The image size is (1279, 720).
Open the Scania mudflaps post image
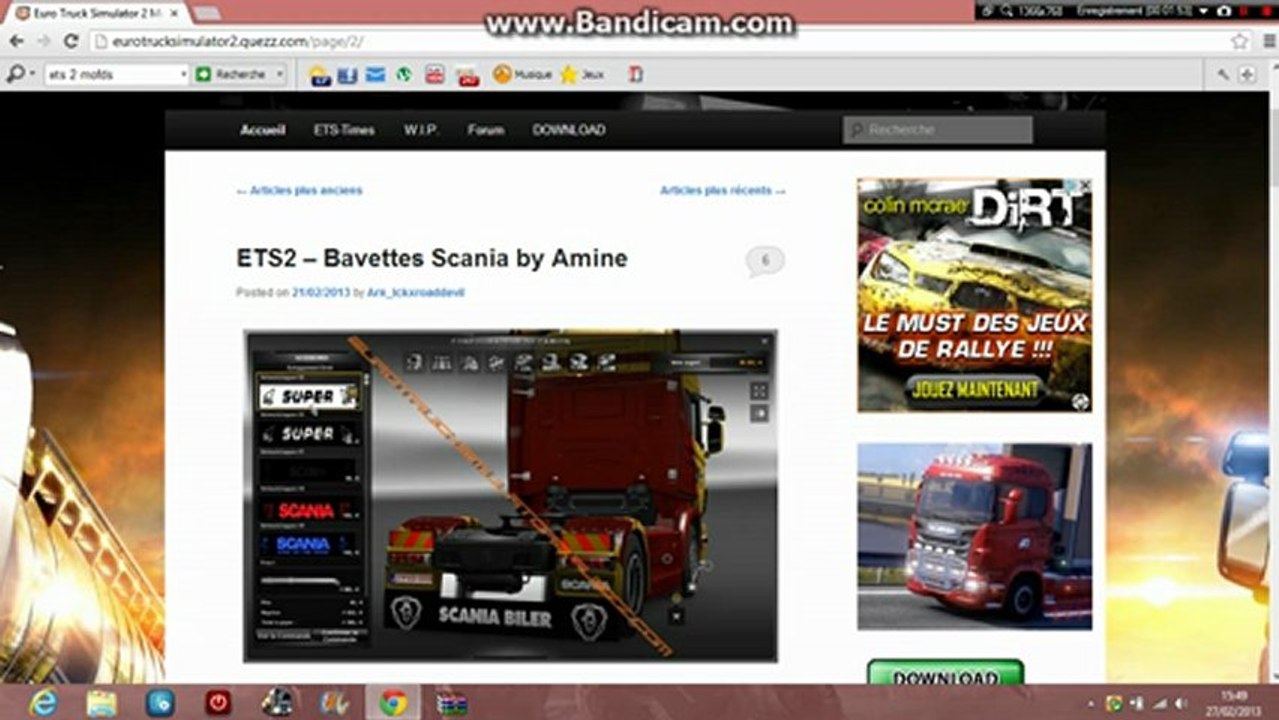click(510, 495)
